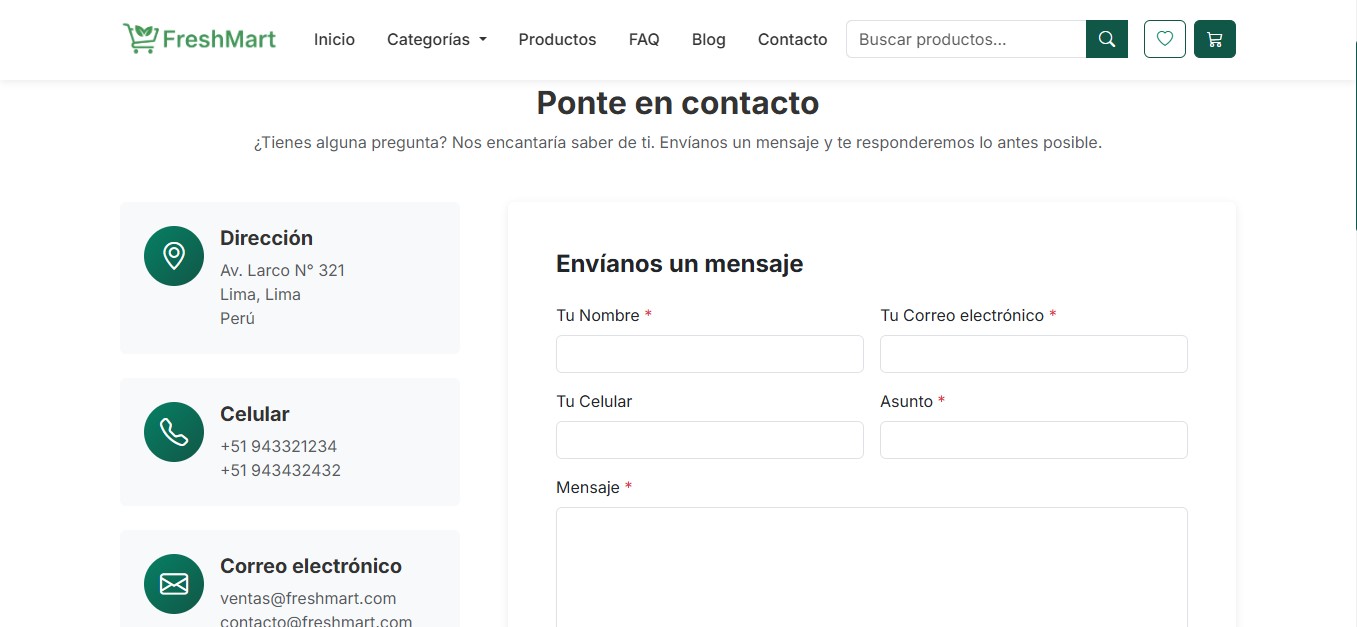Click the Dirección location pin icon
This screenshot has width=1357, height=627.
pos(174,256)
